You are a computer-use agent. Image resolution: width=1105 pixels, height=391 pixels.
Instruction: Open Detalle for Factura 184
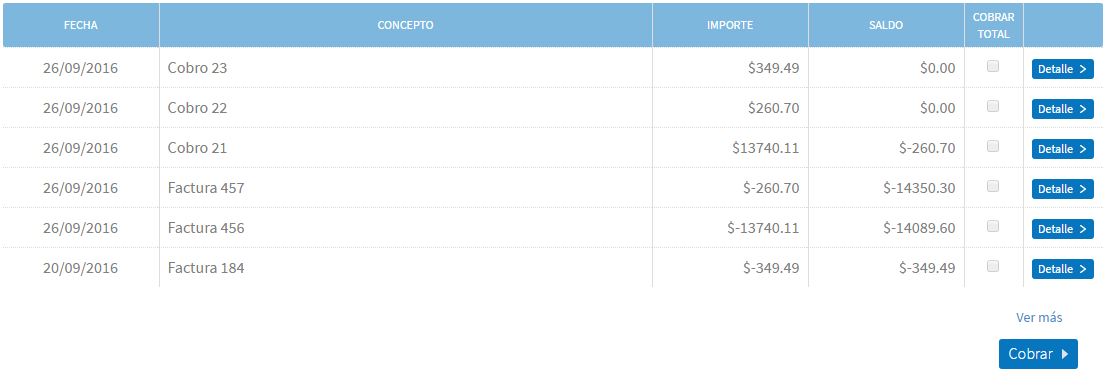coord(1063,269)
